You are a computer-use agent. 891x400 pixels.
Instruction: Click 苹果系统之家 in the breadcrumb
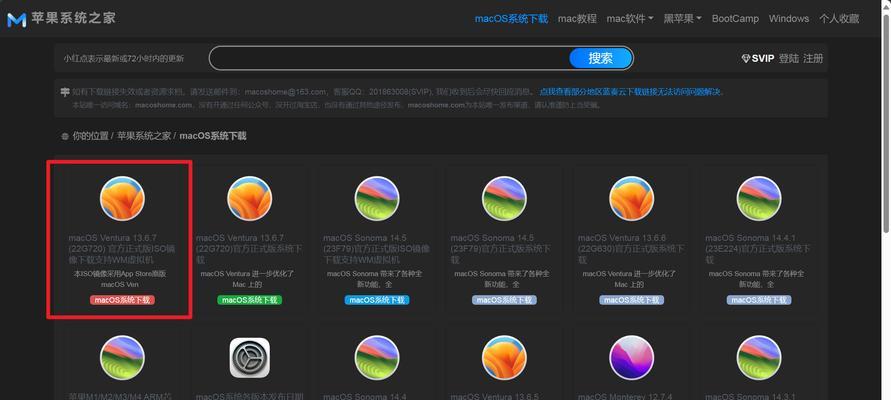click(144, 136)
